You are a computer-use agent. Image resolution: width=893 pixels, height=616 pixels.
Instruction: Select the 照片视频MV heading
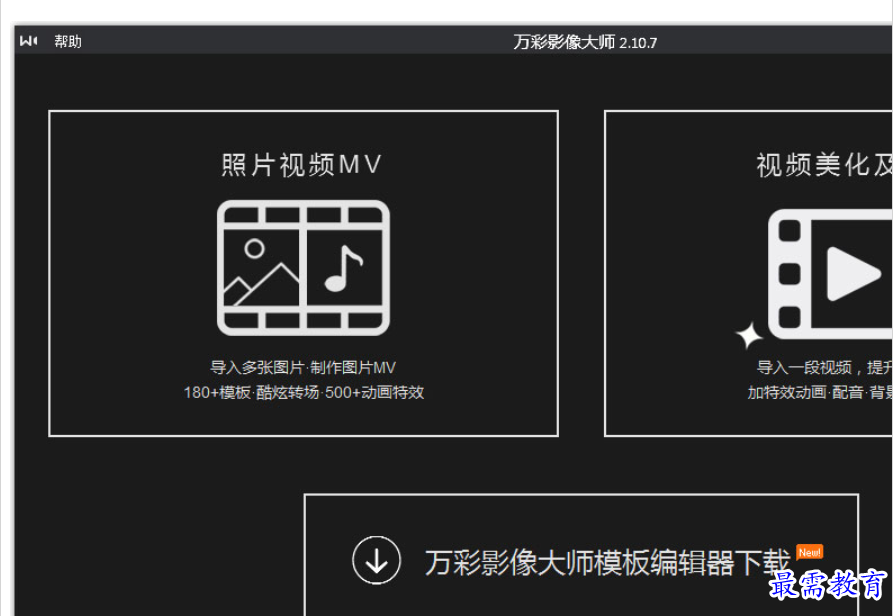[x=301, y=165]
